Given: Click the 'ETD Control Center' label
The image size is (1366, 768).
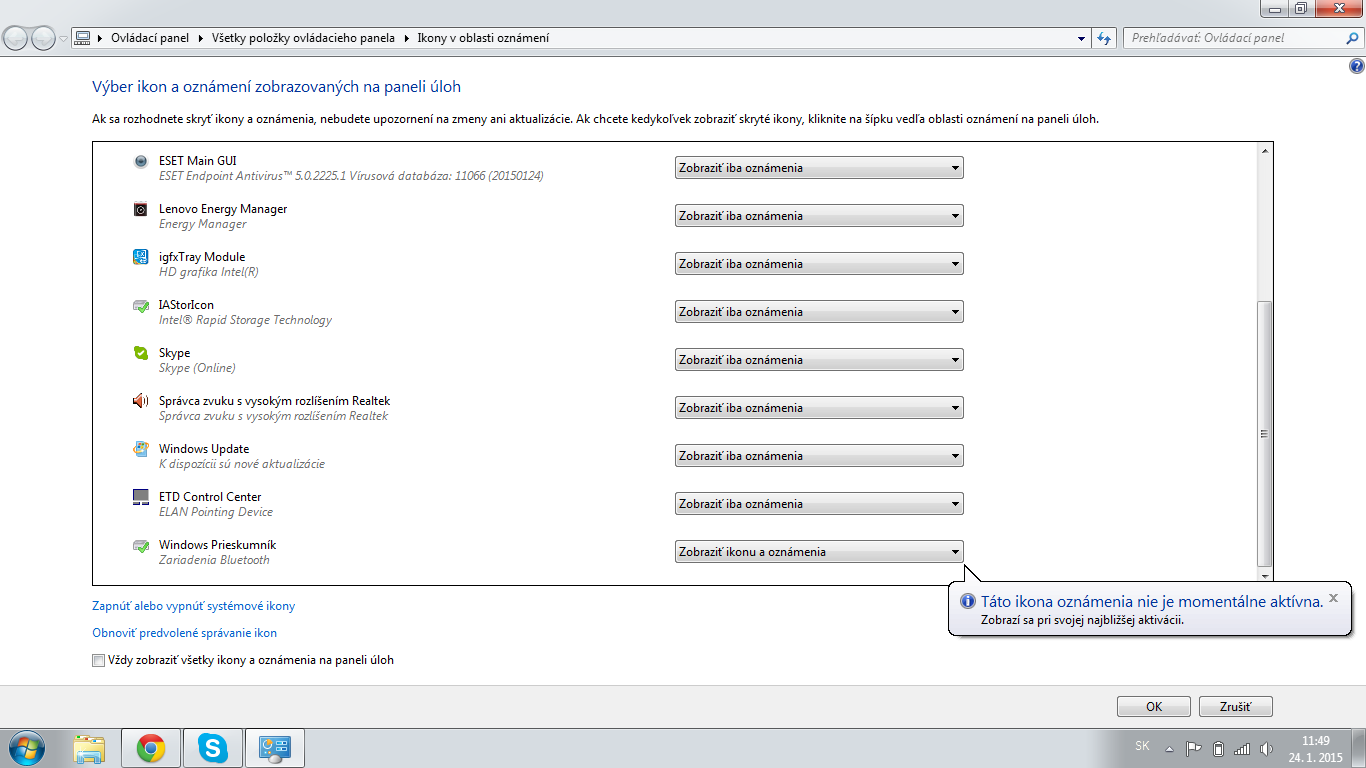Looking at the screenshot, I should pos(210,497).
